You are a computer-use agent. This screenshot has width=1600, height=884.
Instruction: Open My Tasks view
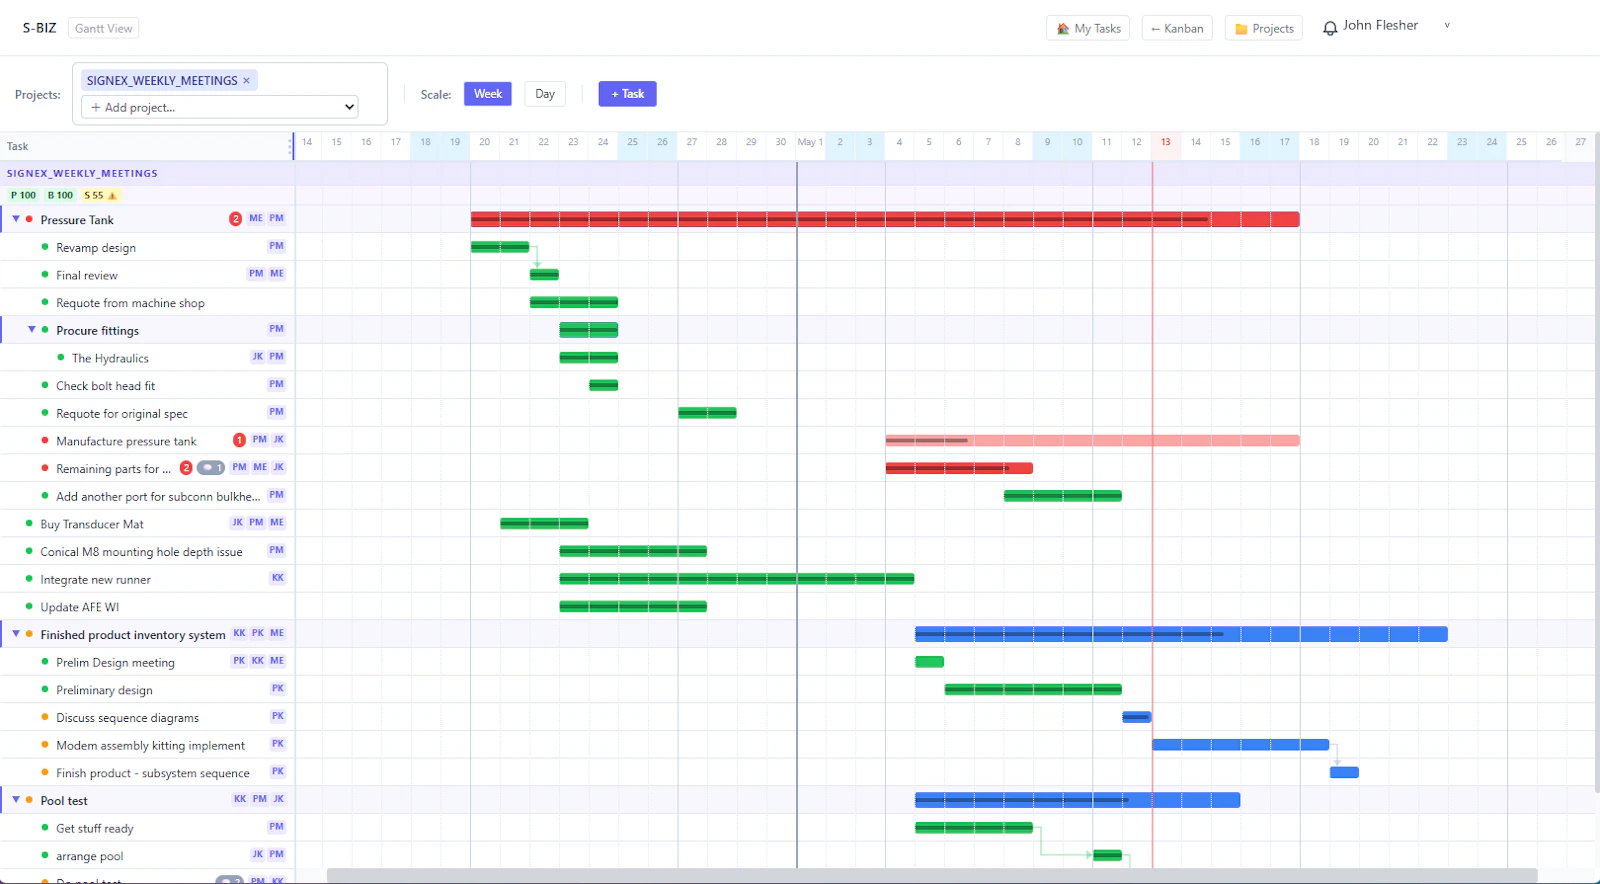(1088, 28)
